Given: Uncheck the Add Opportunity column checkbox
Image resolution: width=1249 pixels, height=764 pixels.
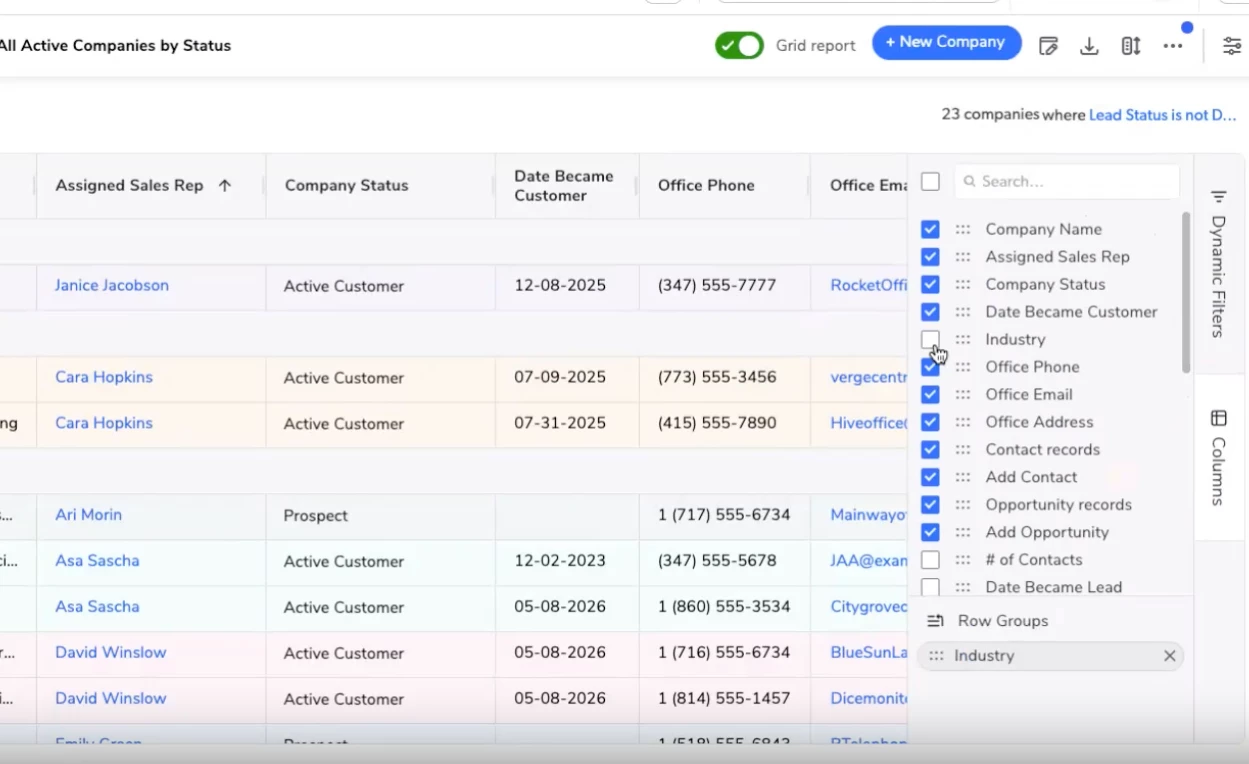Looking at the screenshot, I should [930, 532].
